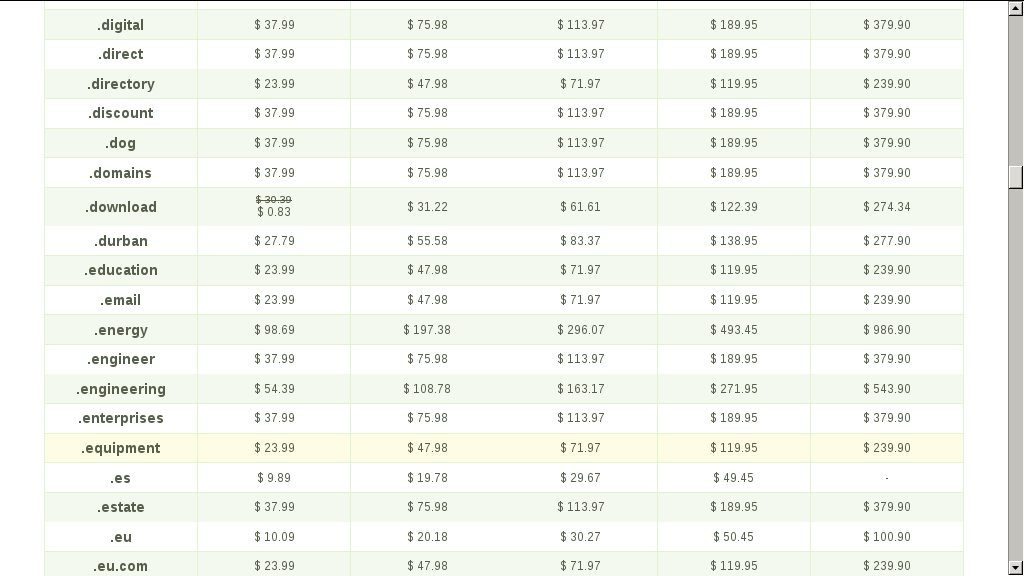Image resolution: width=1024 pixels, height=576 pixels.
Task: Select the .domains extension label
Action: [x=121, y=173]
